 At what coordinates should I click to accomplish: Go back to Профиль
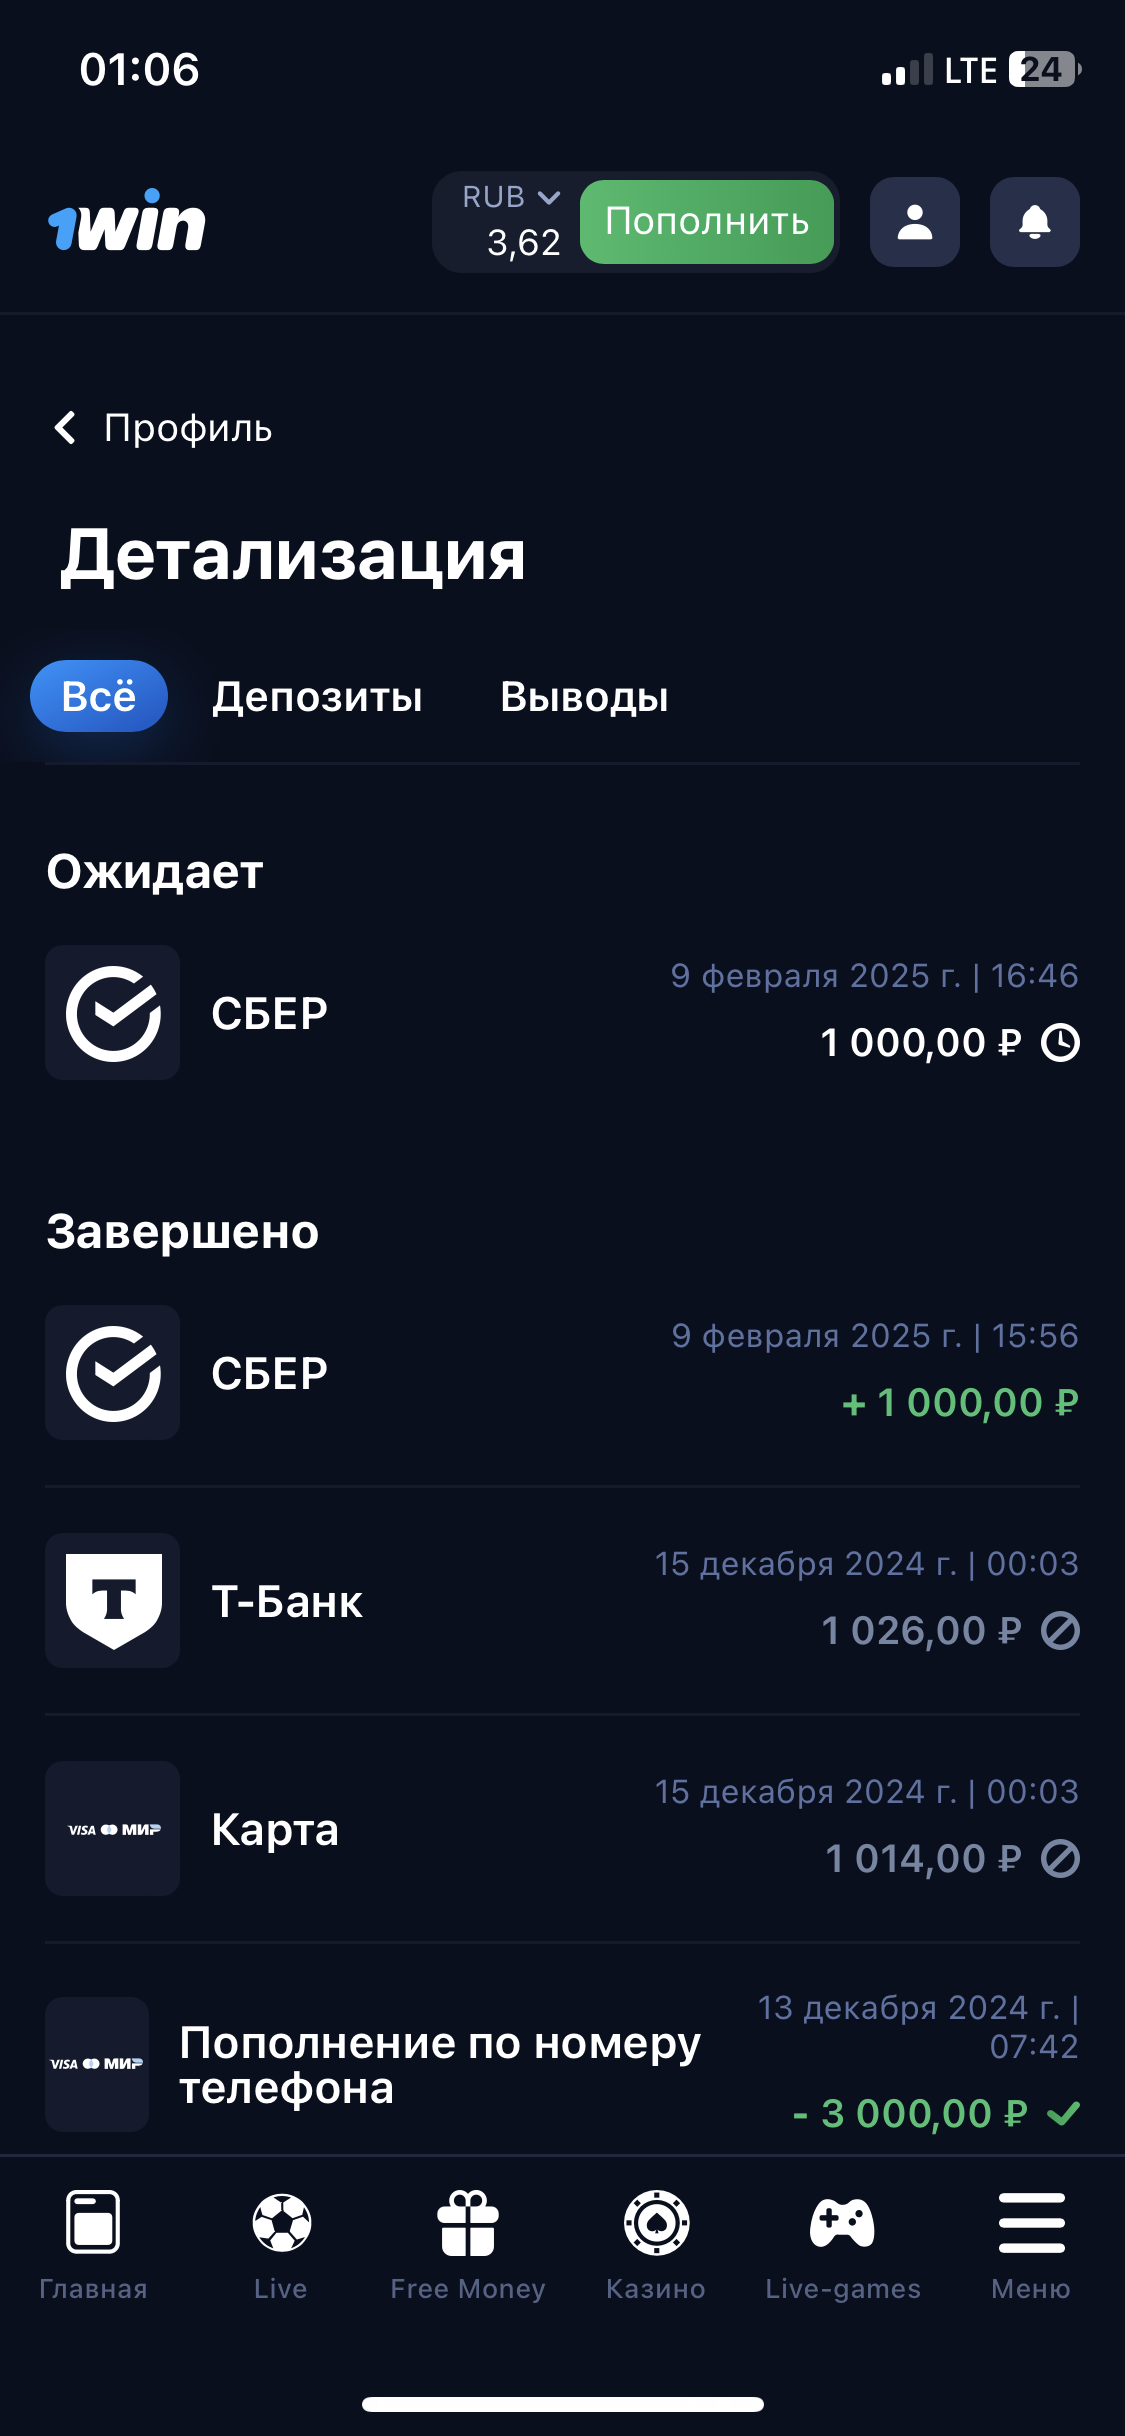pyautogui.click(x=163, y=428)
